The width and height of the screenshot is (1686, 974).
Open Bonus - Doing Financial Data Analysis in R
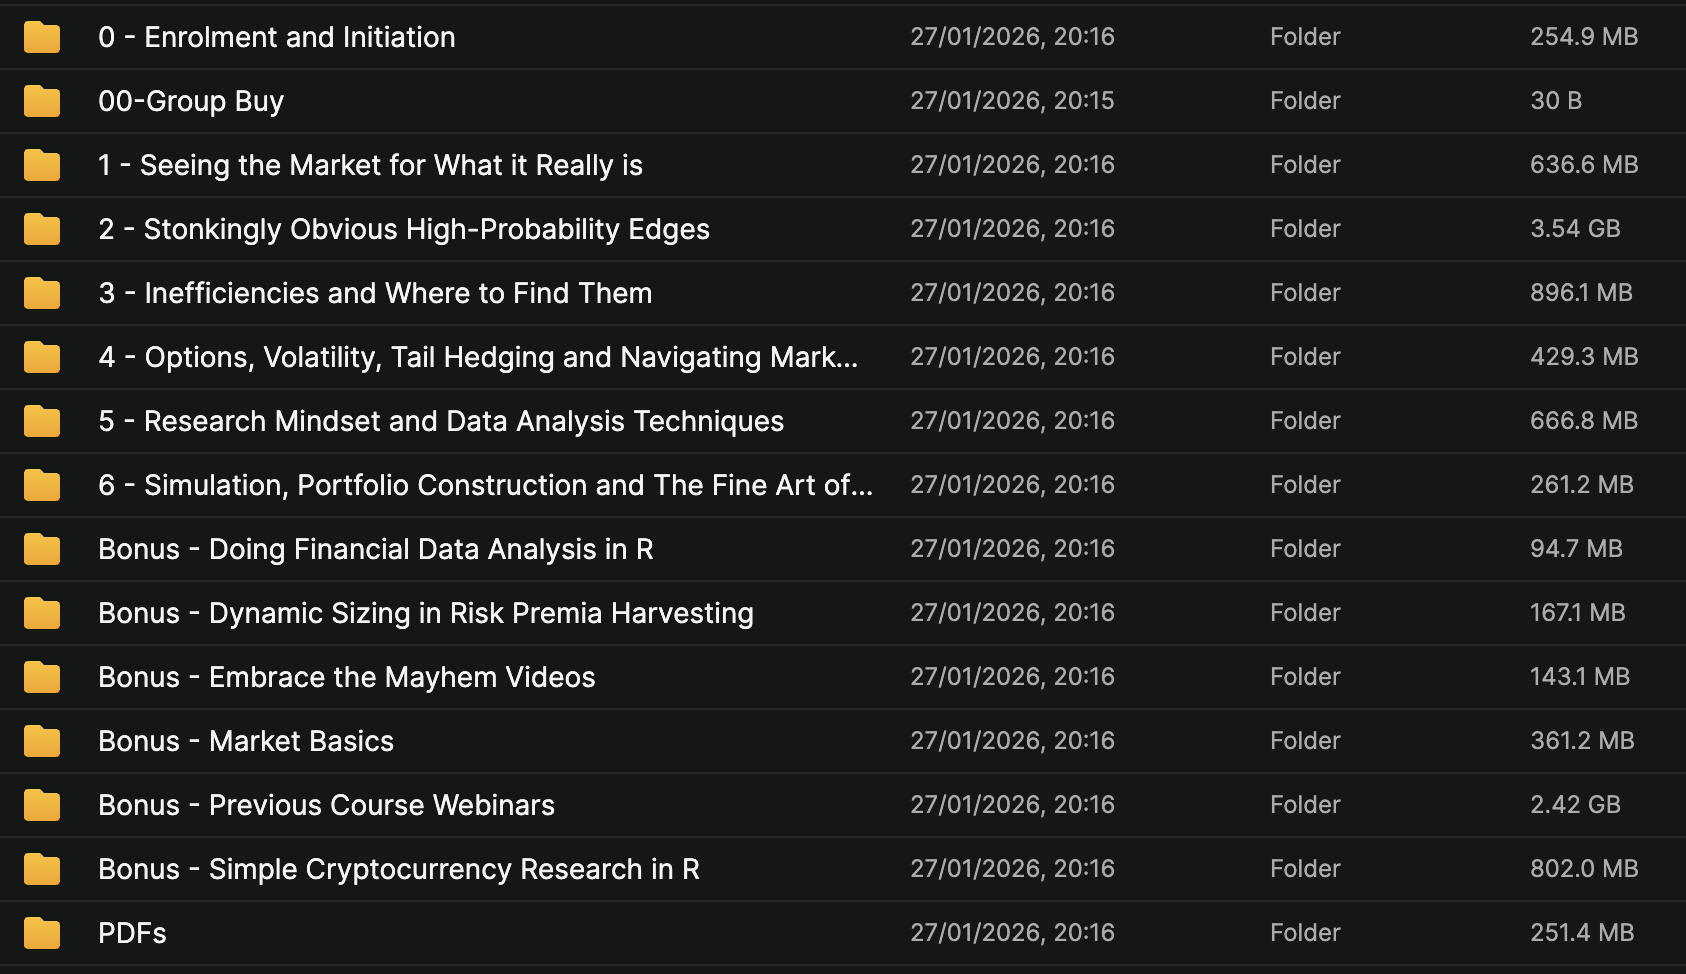click(376, 549)
